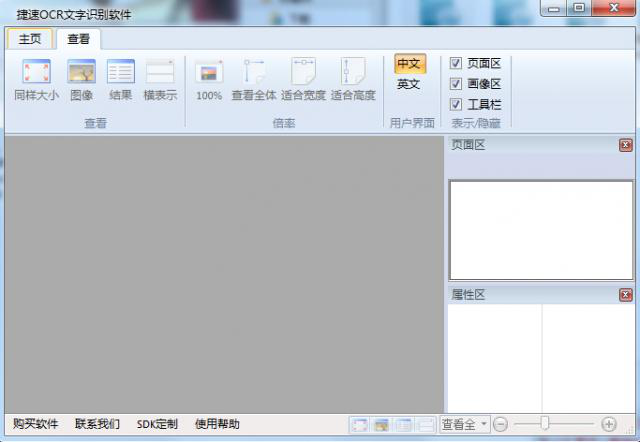Click the status bar horizontal layout icon
The height and width of the screenshot is (442, 640).
point(426,425)
